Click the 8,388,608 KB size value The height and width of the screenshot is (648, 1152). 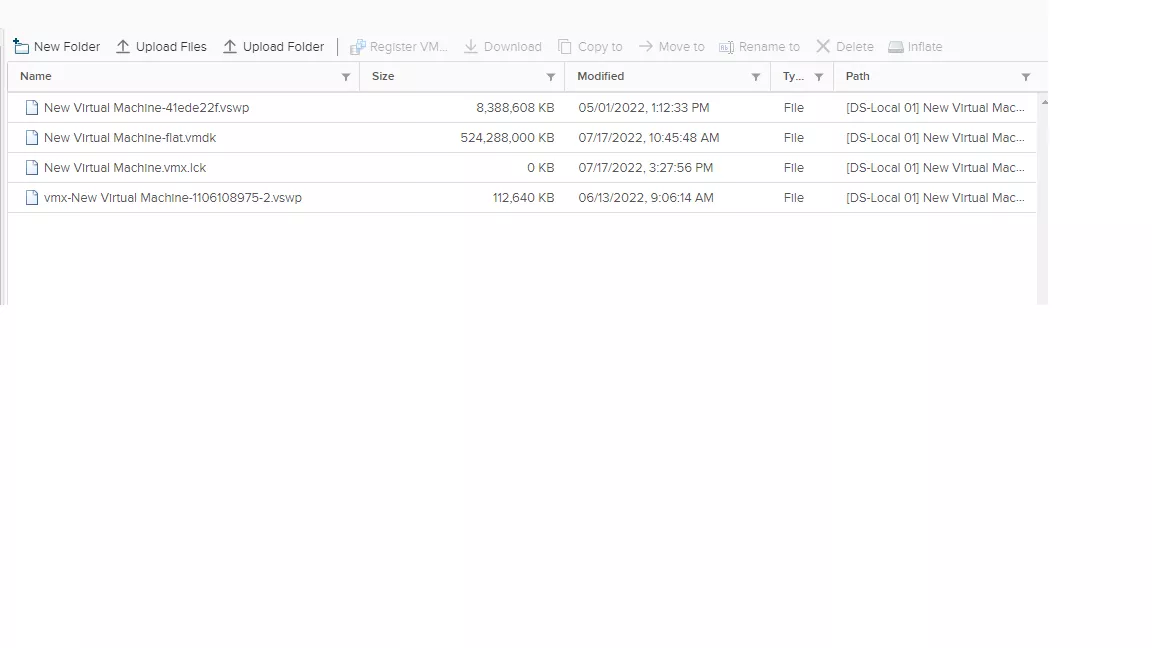(x=515, y=108)
